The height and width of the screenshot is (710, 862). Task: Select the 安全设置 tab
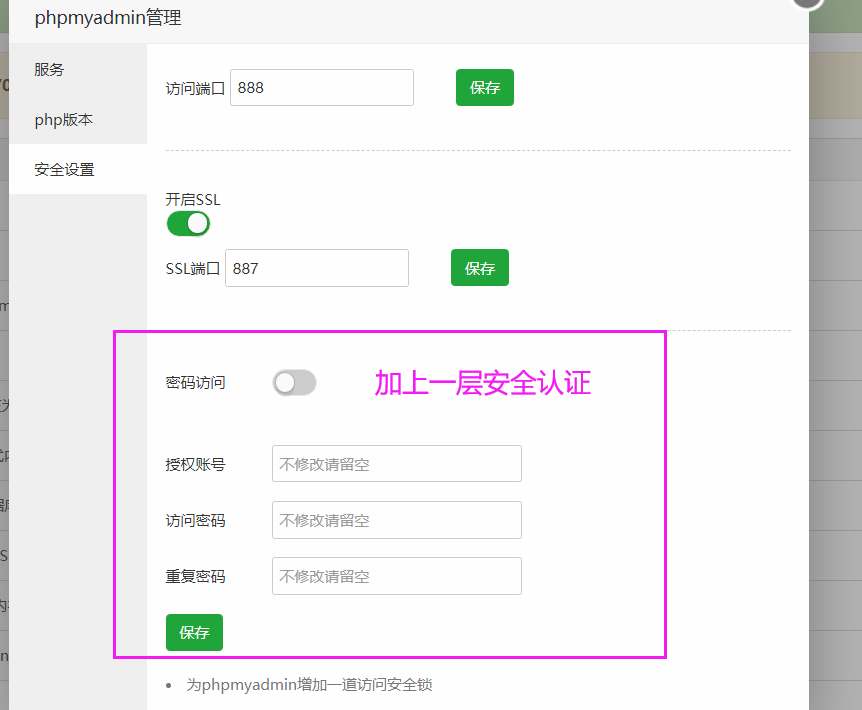click(x=78, y=169)
